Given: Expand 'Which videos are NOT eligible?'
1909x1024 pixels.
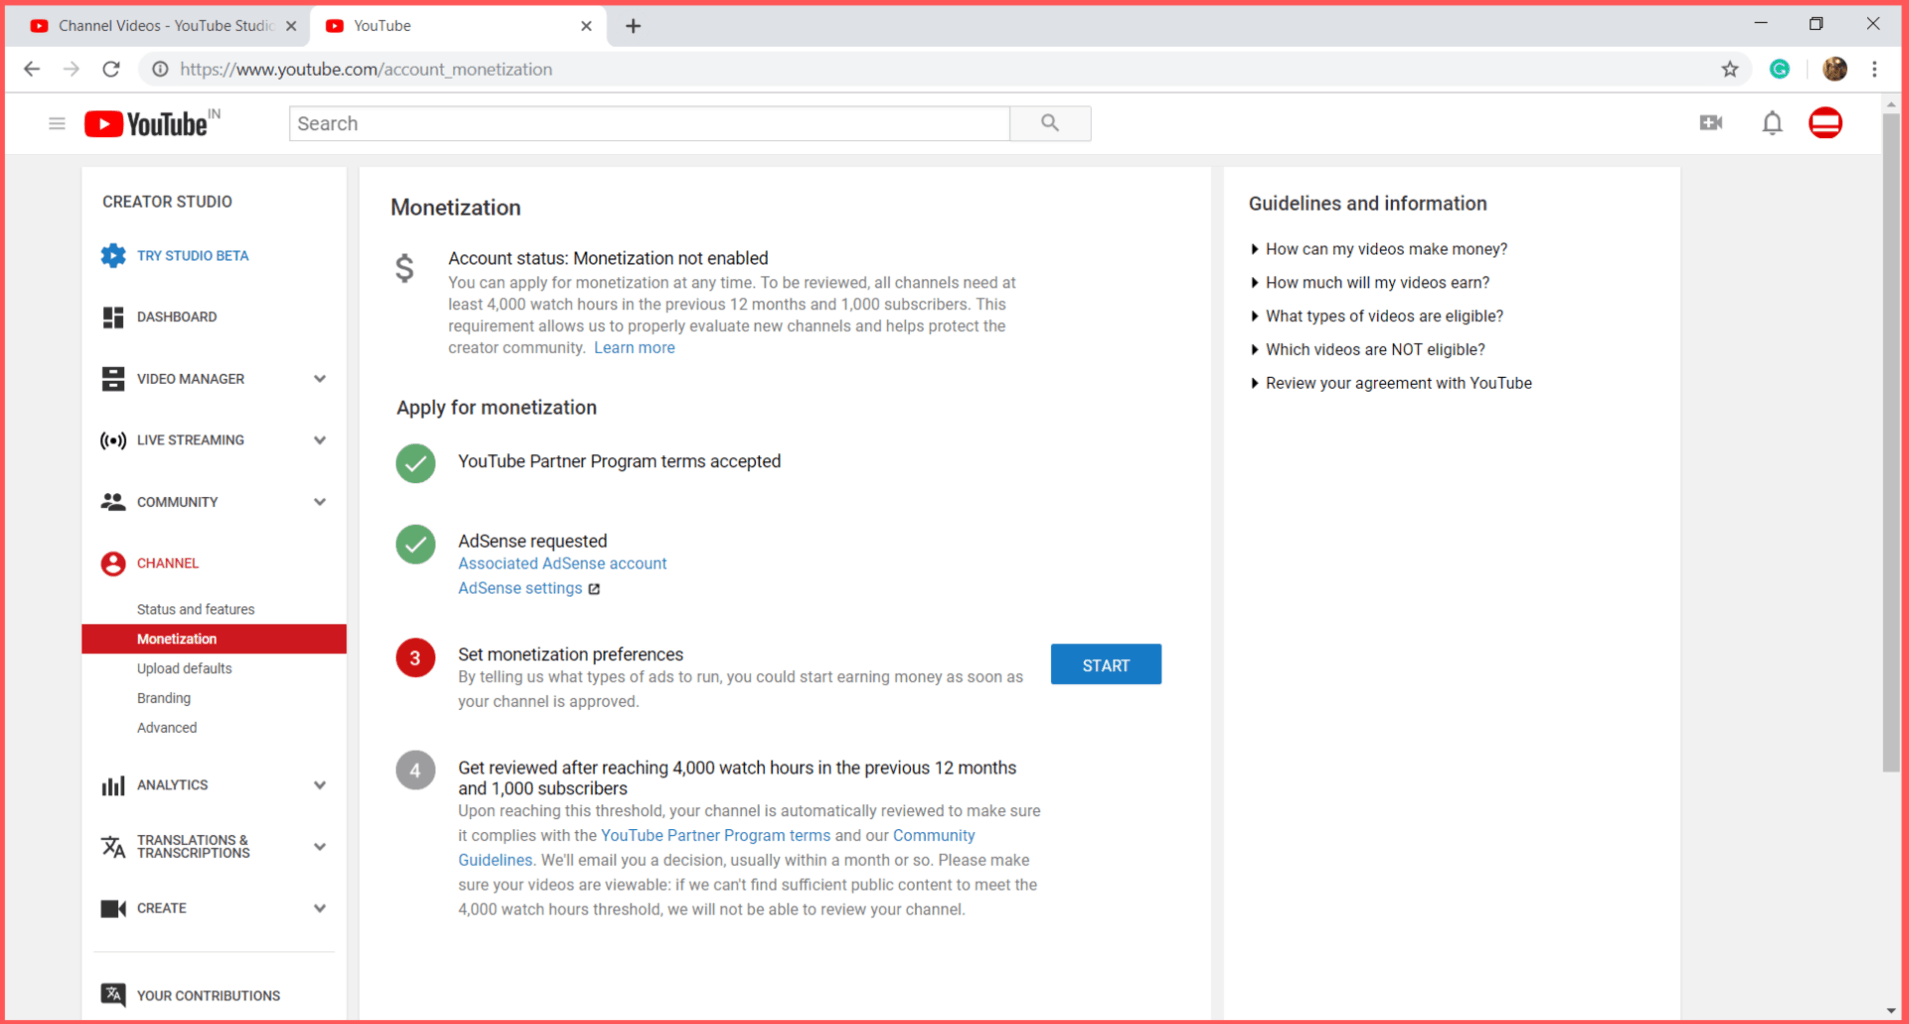Looking at the screenshot, I should tap(1368, 350).
